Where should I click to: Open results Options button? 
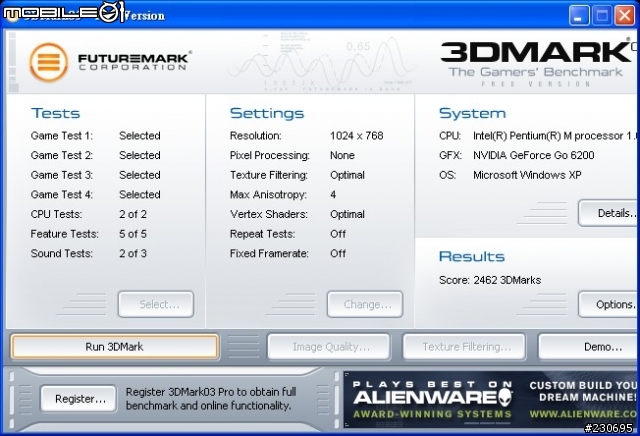tap(609, 304)
